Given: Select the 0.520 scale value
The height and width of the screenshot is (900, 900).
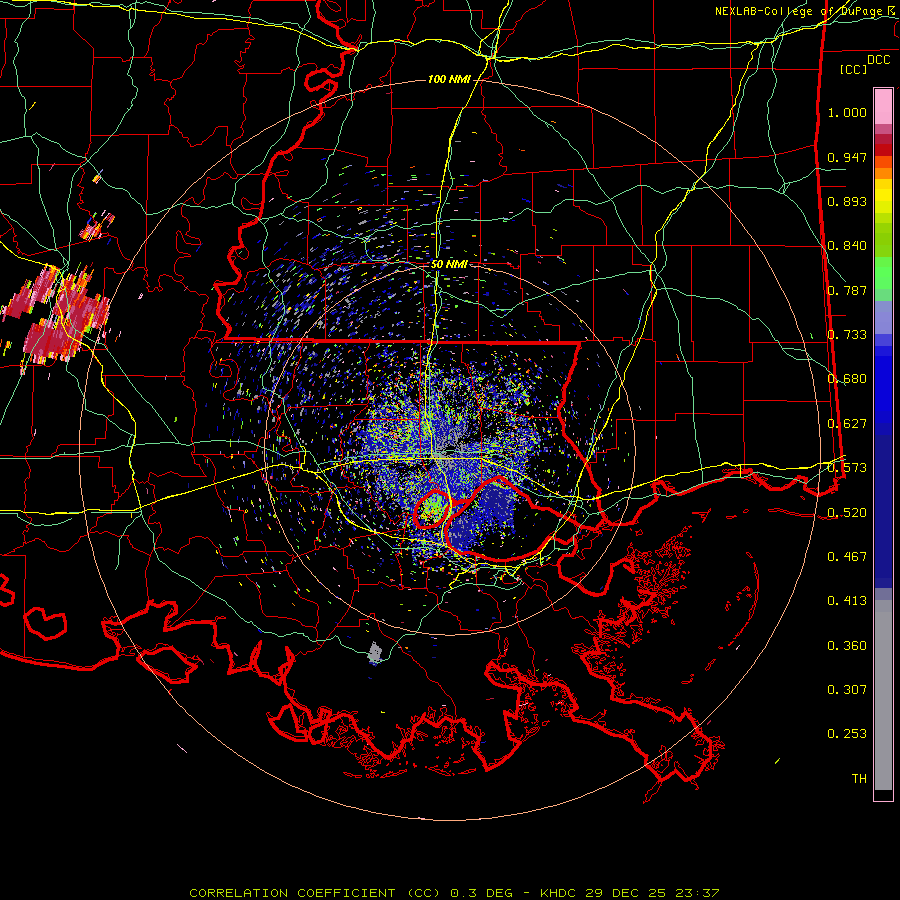Looking at the screenshot, I should pyautogui.click(x=847, y=513).
